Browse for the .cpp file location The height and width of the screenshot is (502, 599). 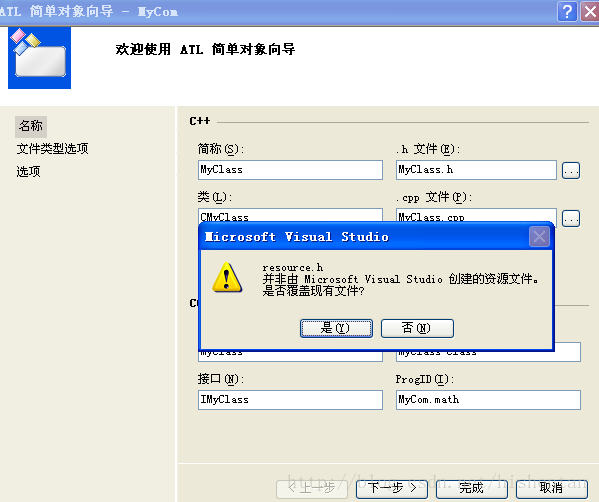571,219
